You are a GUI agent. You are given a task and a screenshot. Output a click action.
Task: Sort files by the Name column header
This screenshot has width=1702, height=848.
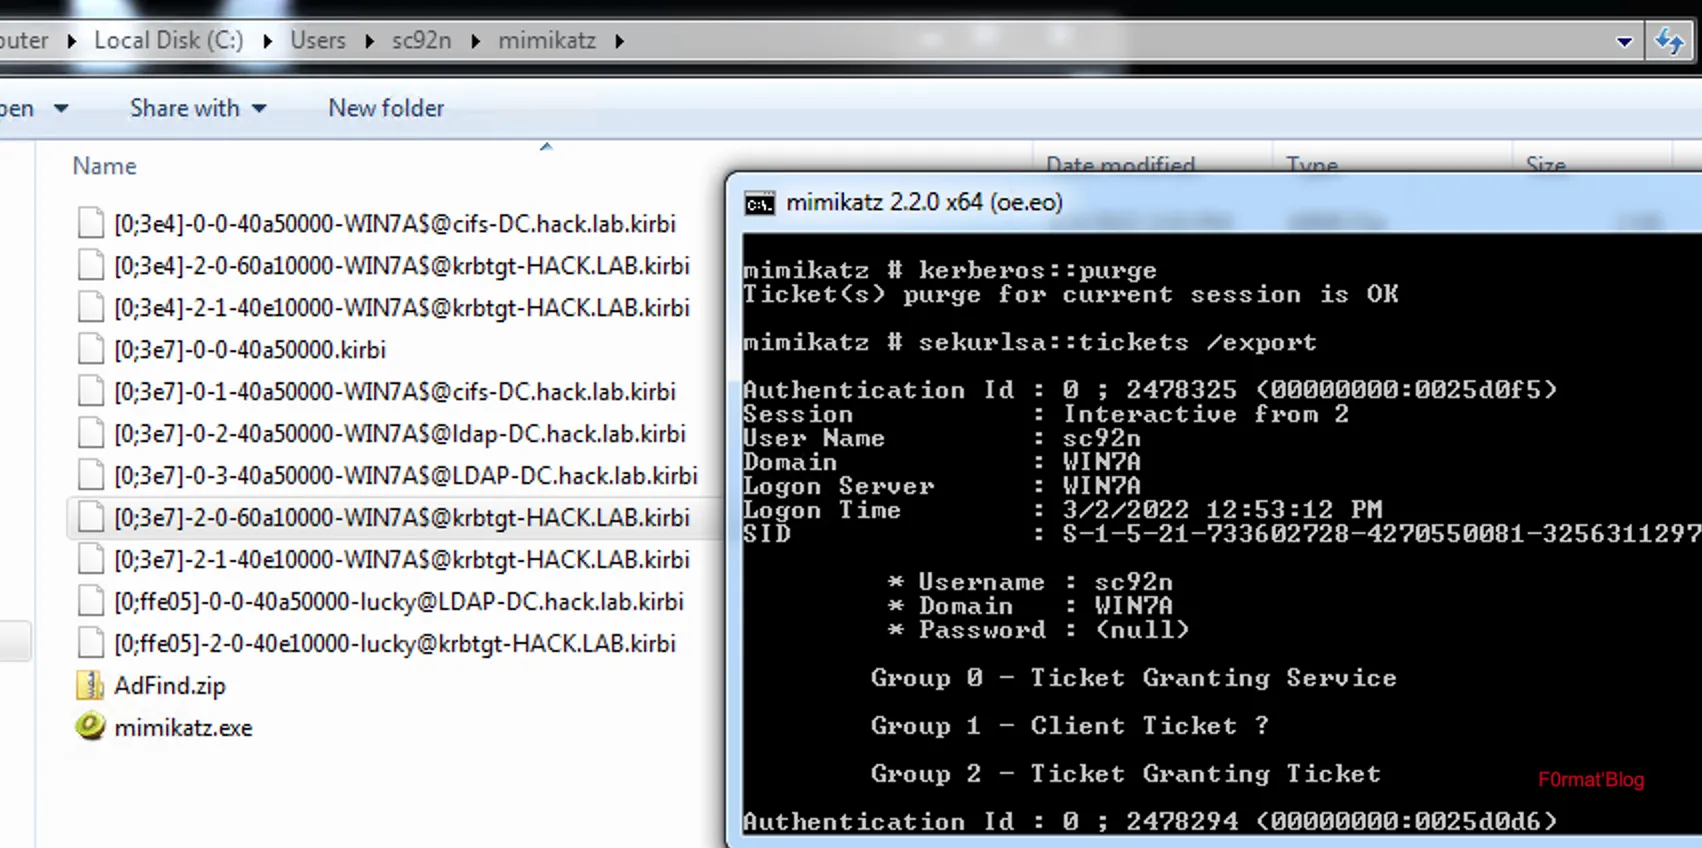pyautogui.click(x=104, y=166)
